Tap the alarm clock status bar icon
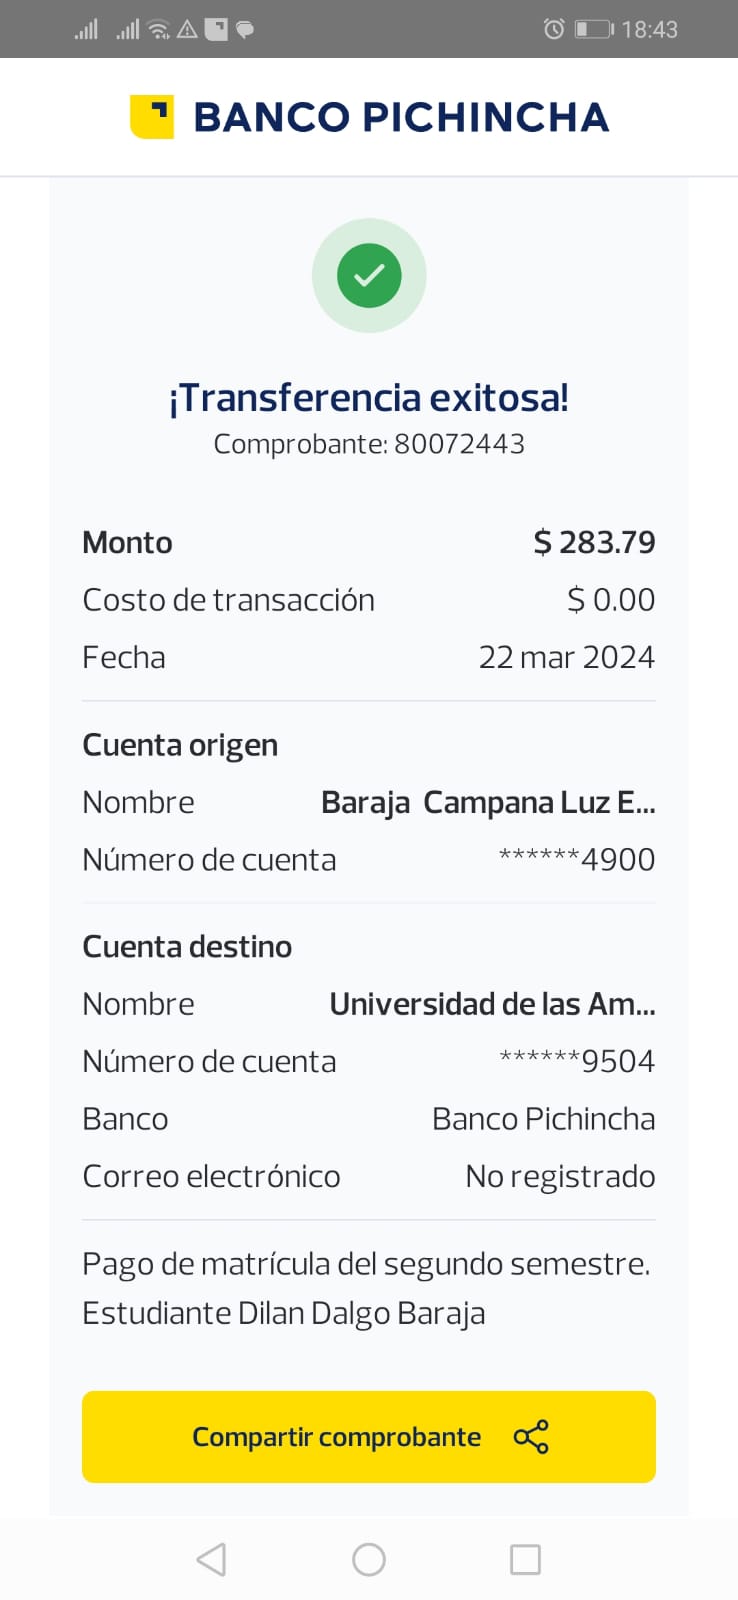This screenshot has height=1600, width=738. (553, 29)
